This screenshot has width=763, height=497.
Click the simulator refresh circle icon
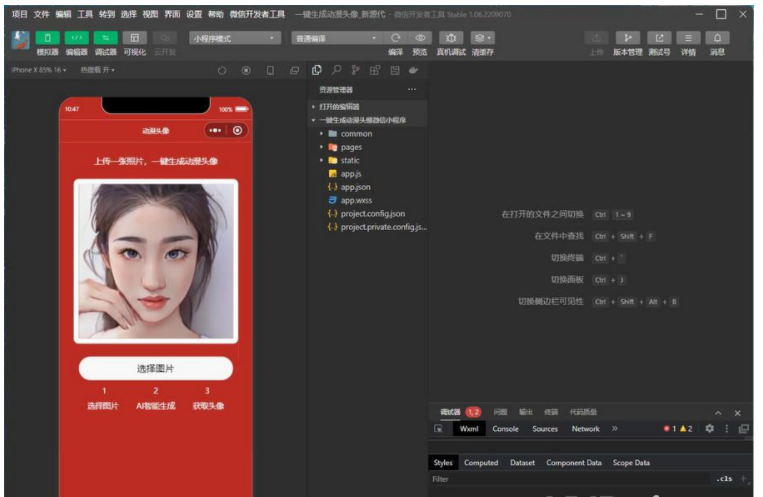(x=222, y=71)
